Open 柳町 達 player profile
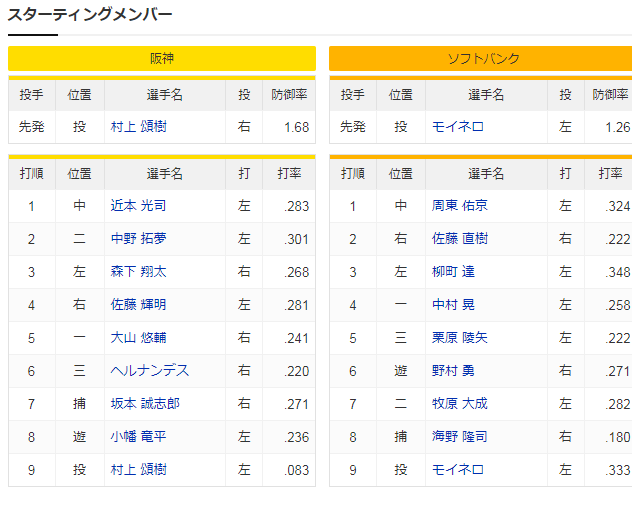The width and height of the screenshot is (632, 505). tap(453, 272)
